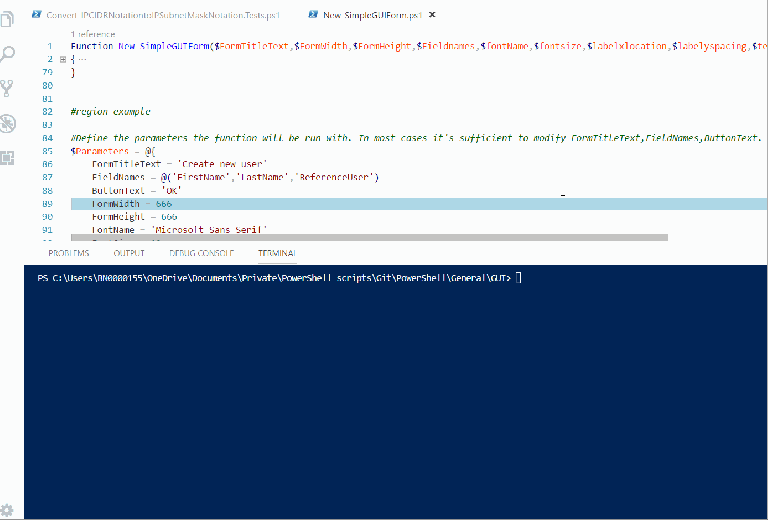Select the New-SimpleGUIForm.ps1 editor tab

(x=372, y=15)
